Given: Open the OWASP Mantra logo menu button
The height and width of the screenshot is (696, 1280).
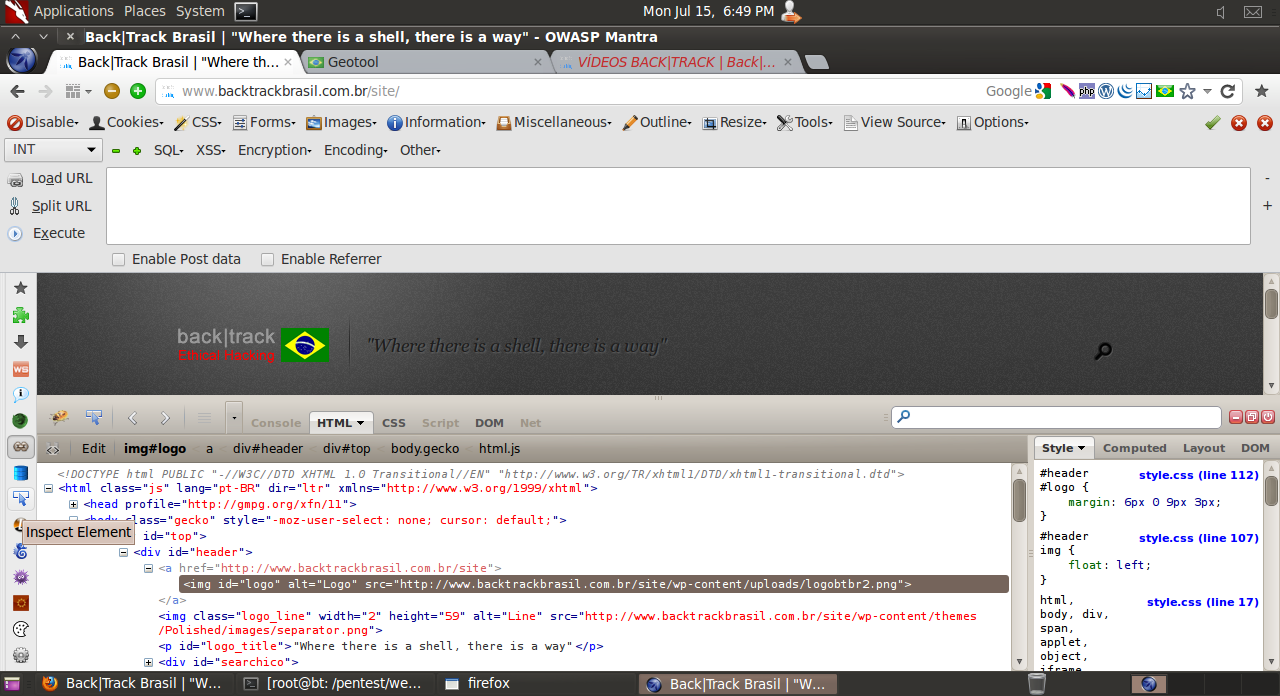Looking at the screenshot, I should tap(21, 61).
